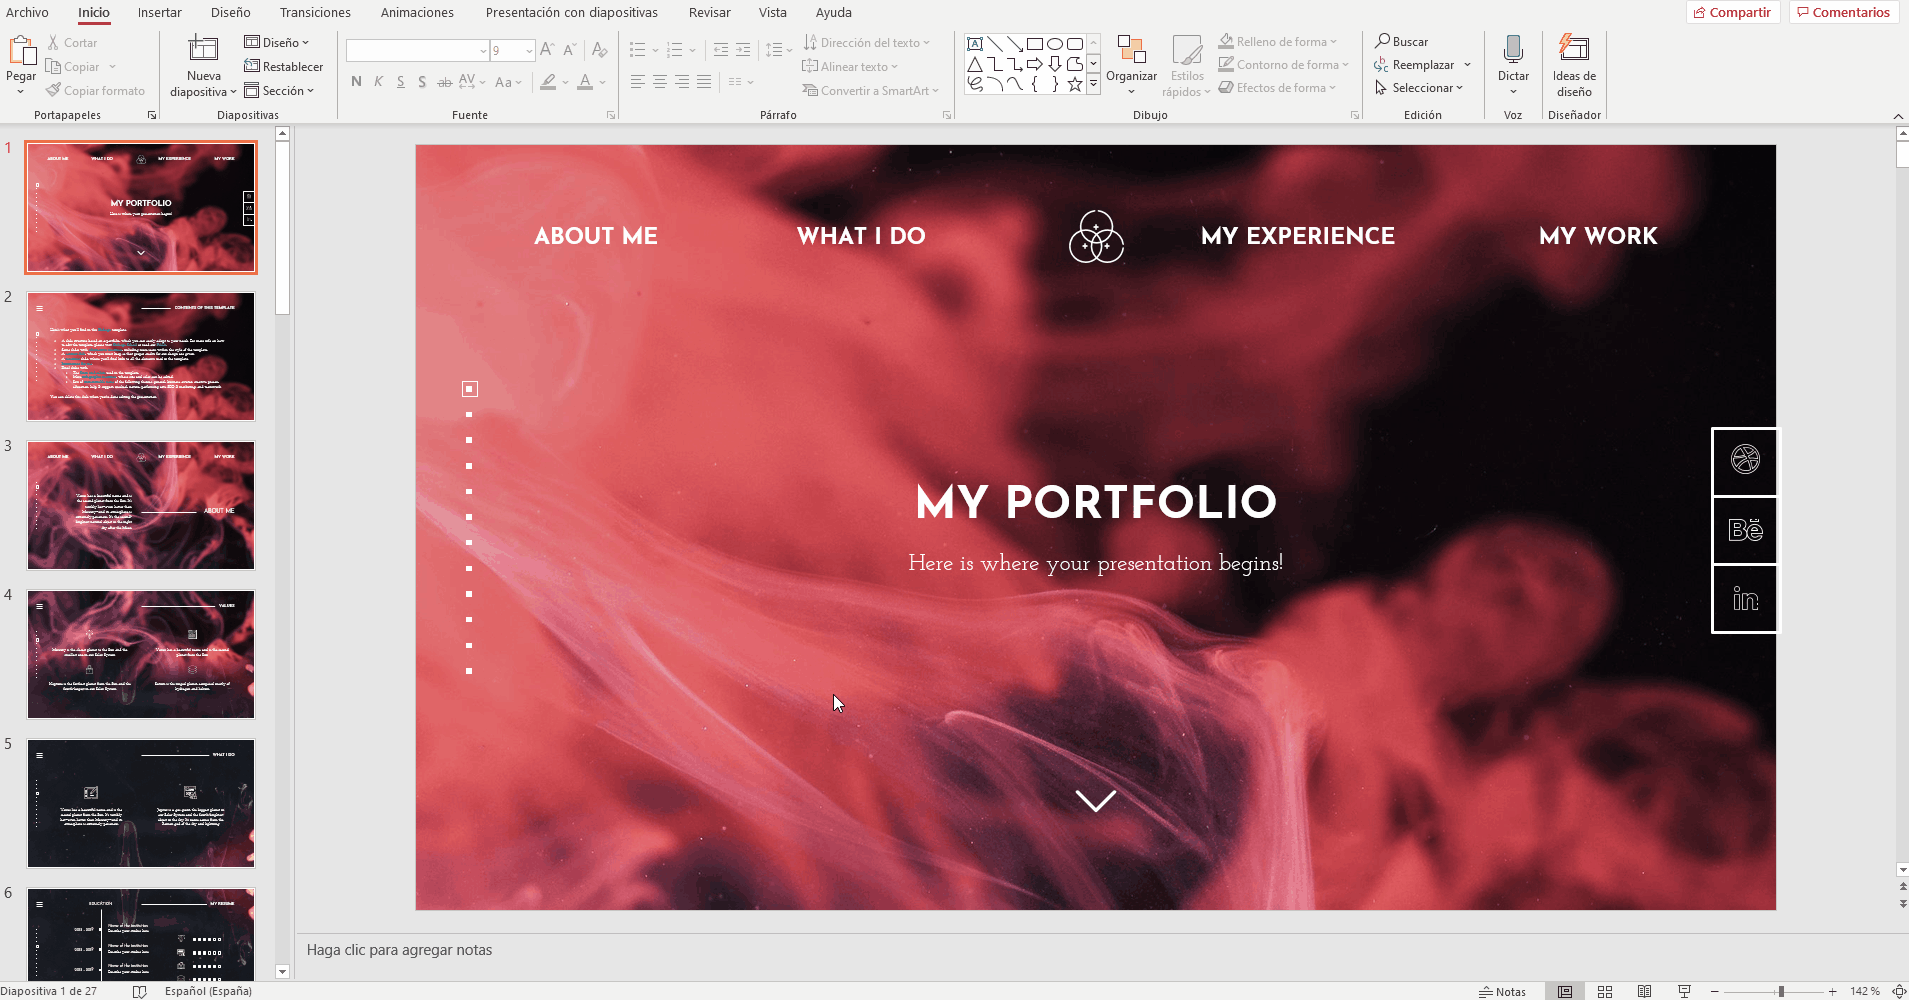Click the notes area placeholder

(x=400, y=950)
